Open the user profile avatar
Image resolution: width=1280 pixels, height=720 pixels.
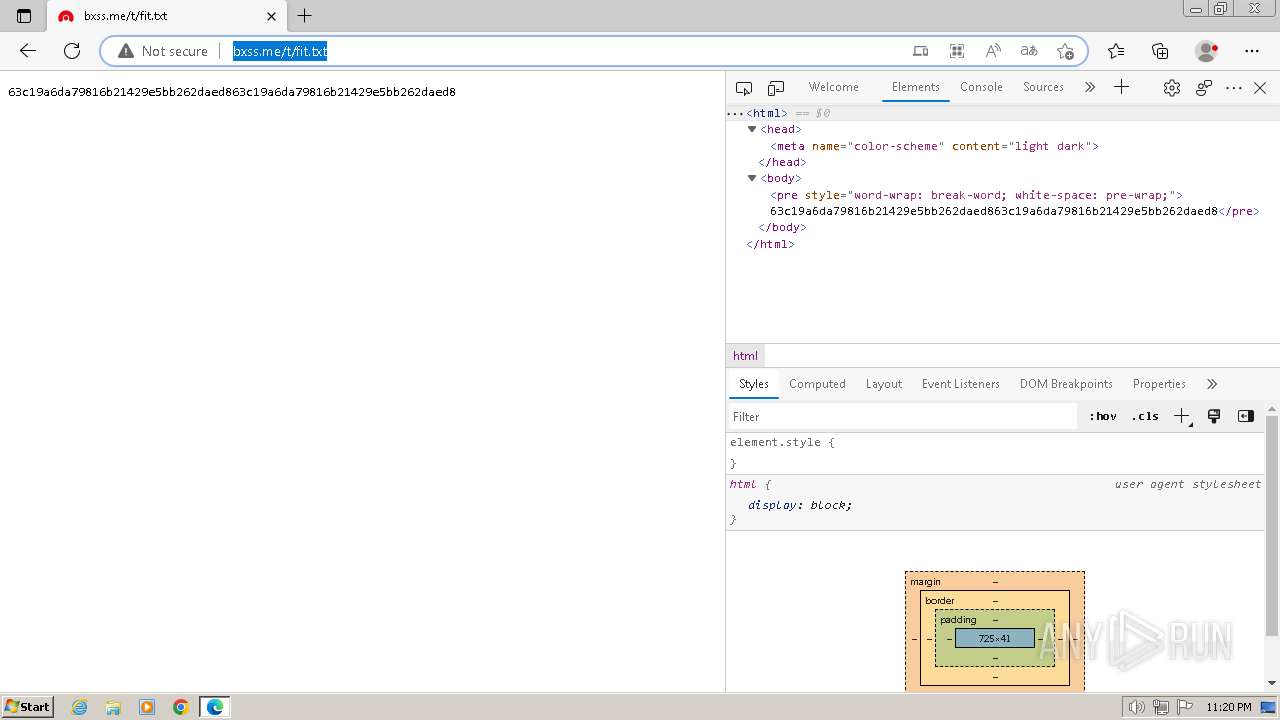(1207, 51)
